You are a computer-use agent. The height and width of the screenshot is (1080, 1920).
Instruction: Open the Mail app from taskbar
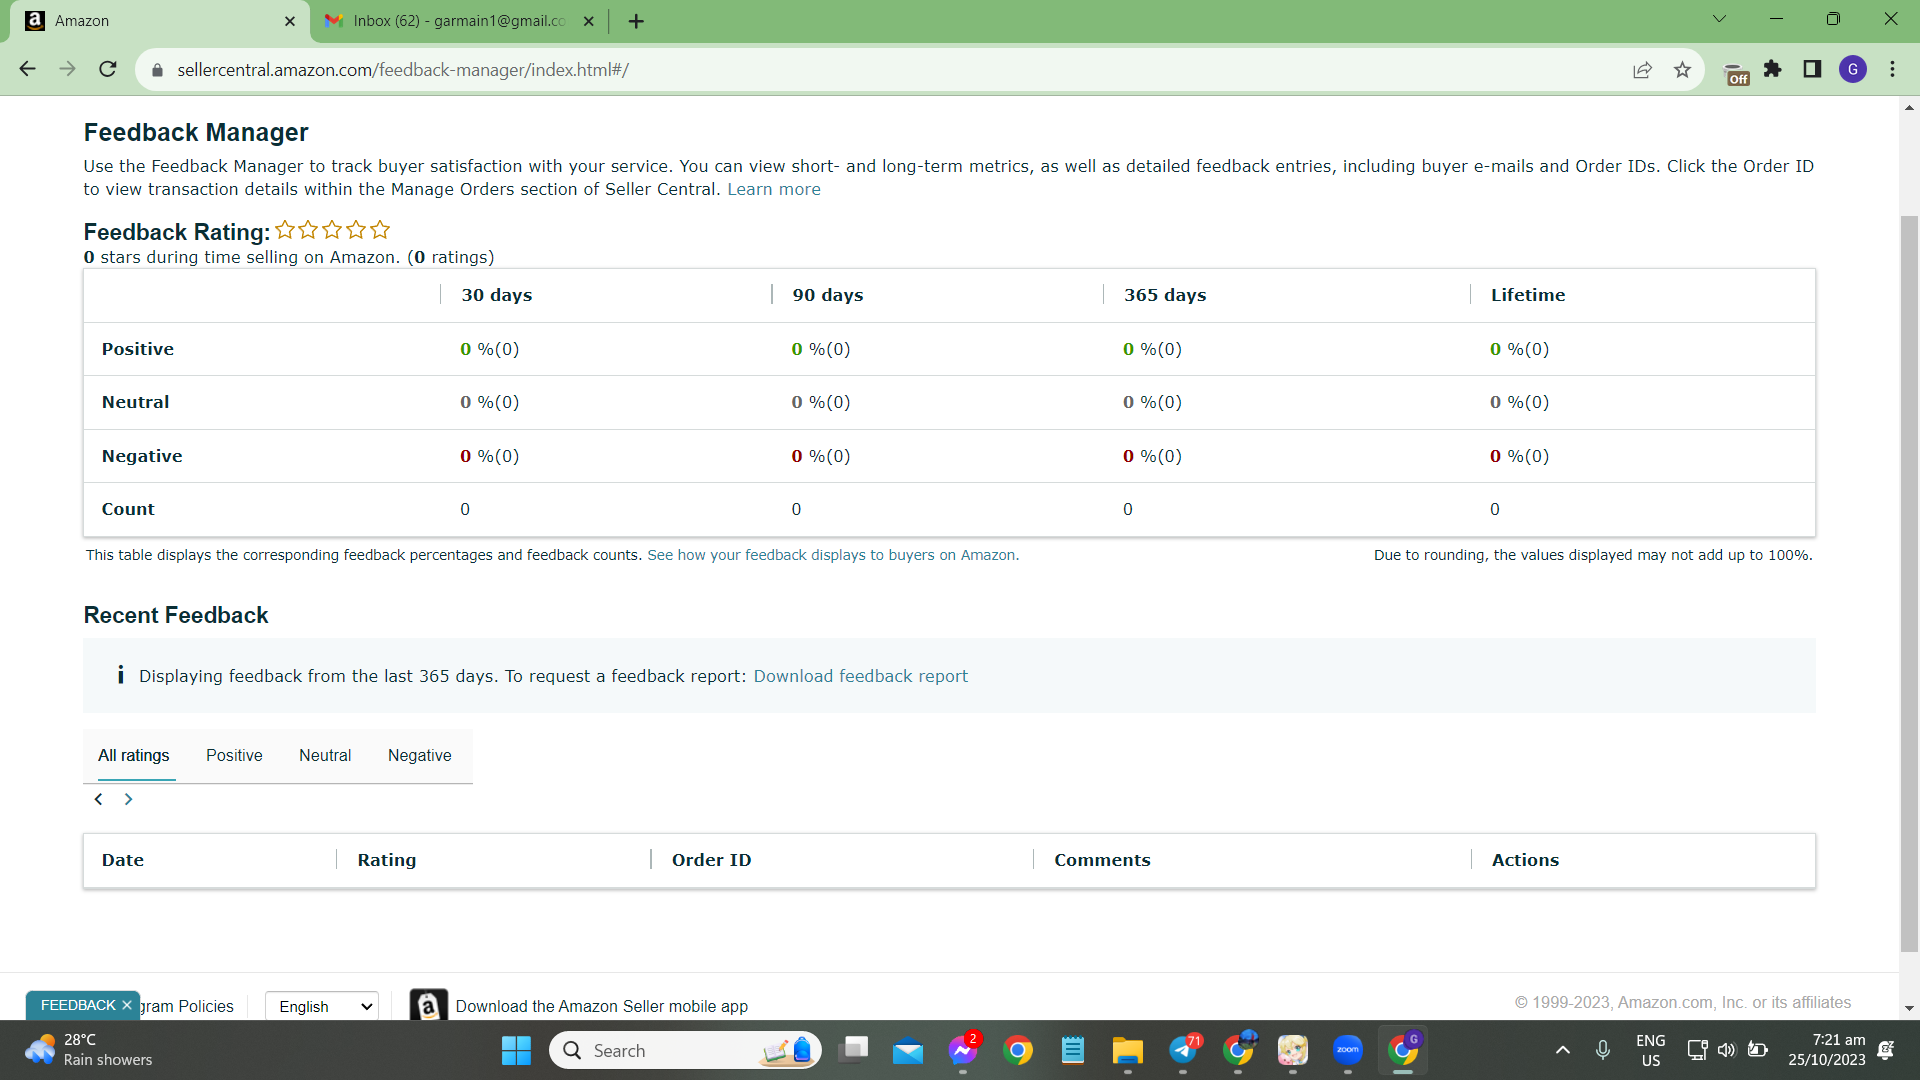pos(908,1050)
